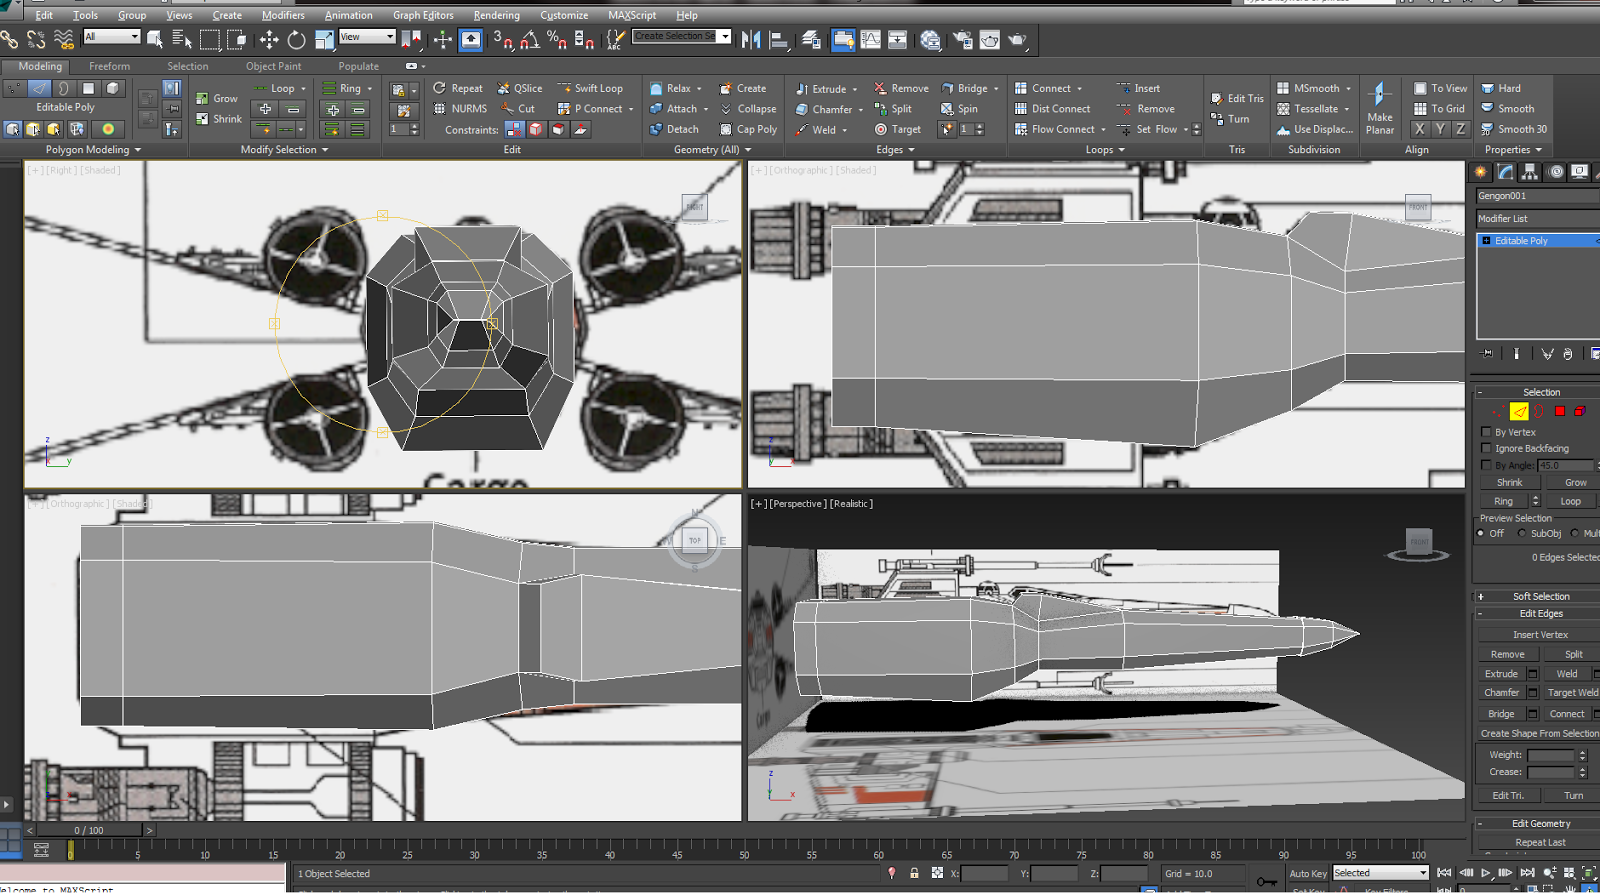Click the time slider at frame 0/100

(89, 830)
